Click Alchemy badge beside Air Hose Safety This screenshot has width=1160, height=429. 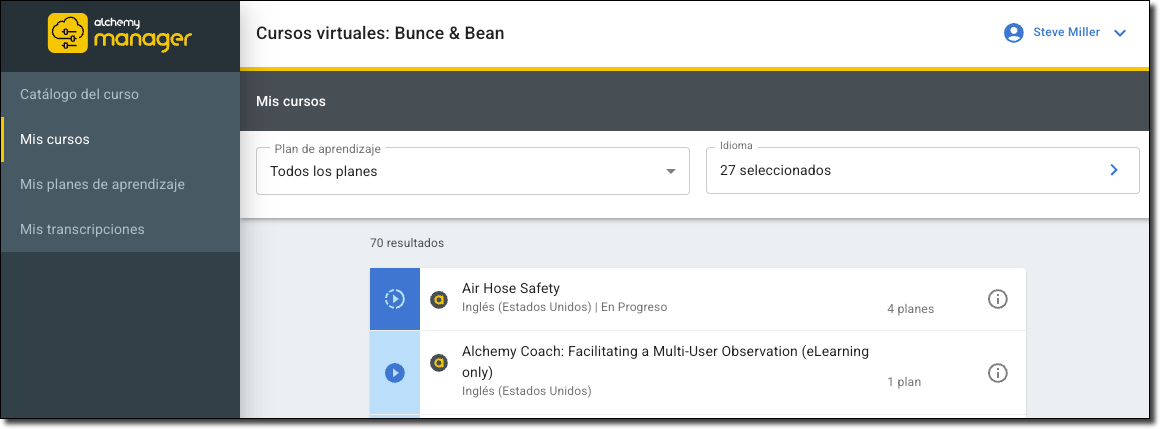[x=438, y=299]
